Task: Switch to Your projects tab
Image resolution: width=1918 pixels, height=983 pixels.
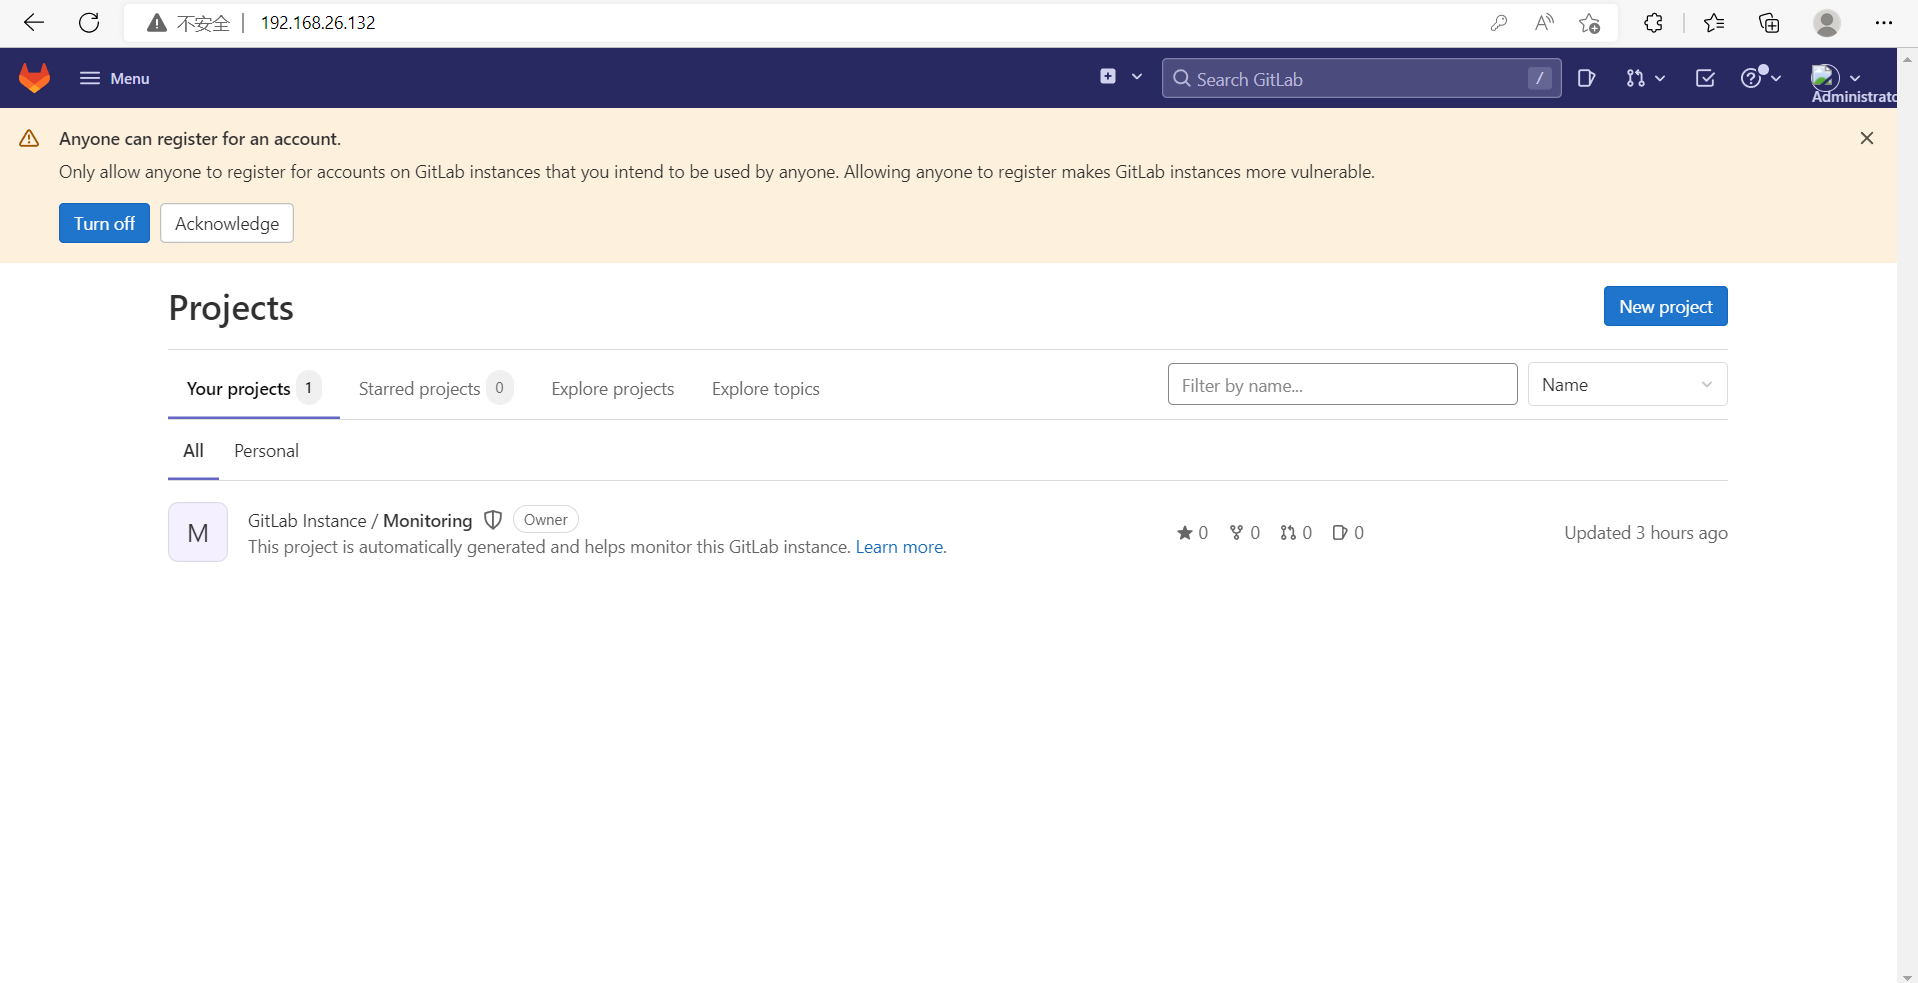Action: coord(254,388)
